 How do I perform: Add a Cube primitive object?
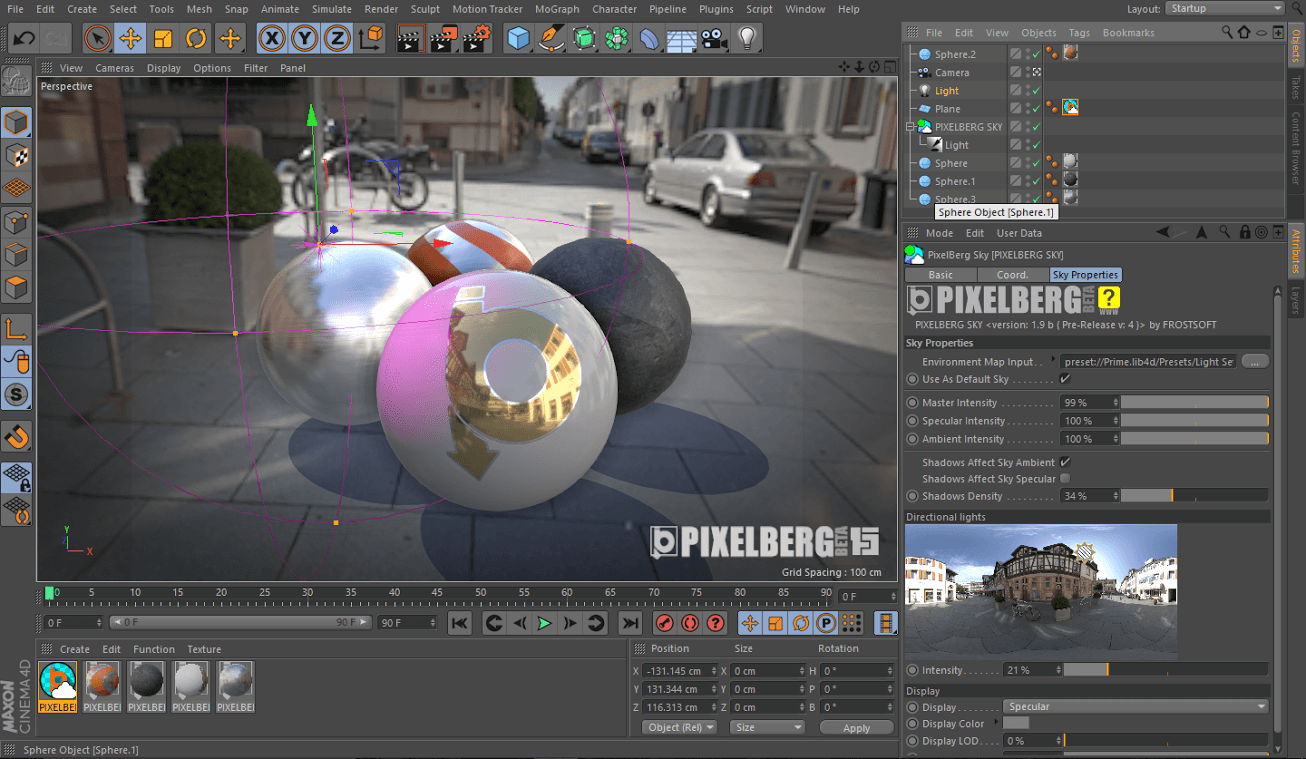518,39
